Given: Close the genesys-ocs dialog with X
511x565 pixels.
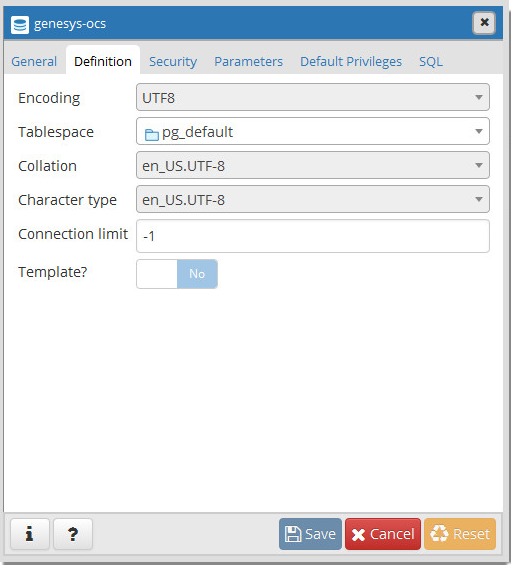Looking at the screenshot, I should click(484, 23).
